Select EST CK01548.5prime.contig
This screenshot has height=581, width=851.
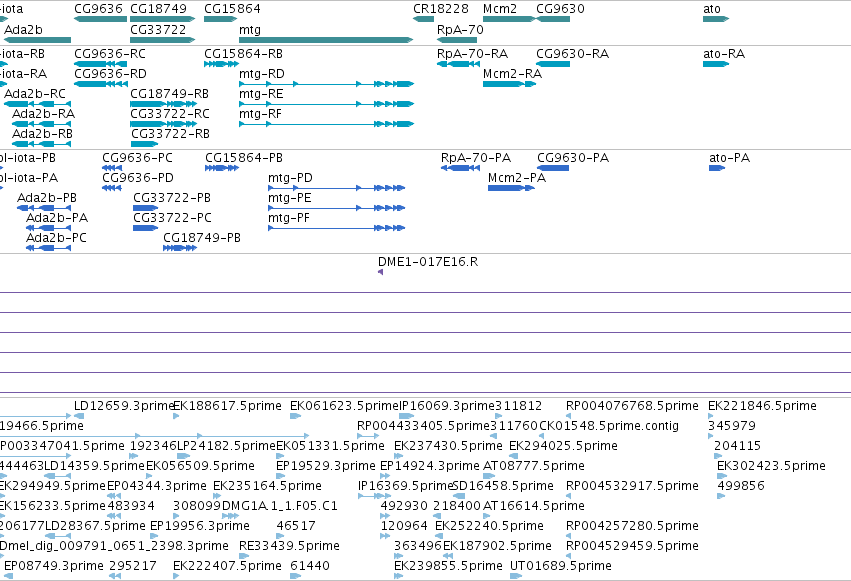541,436
